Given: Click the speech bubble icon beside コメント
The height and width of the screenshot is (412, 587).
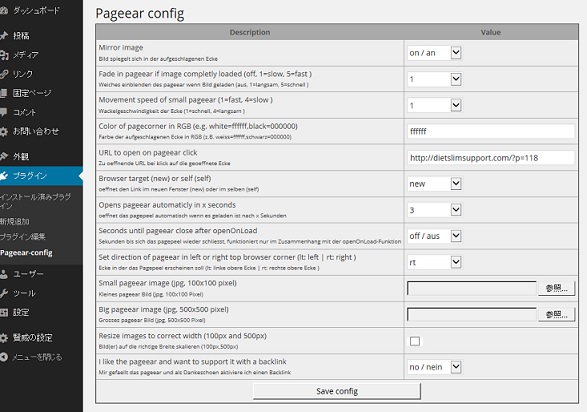Looking at the screenshot, I should point(3,112).
